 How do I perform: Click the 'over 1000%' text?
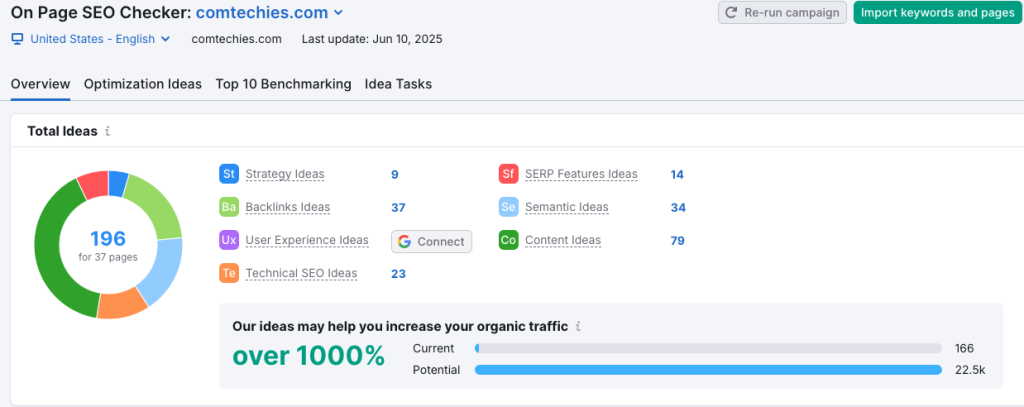coord(308,355)
